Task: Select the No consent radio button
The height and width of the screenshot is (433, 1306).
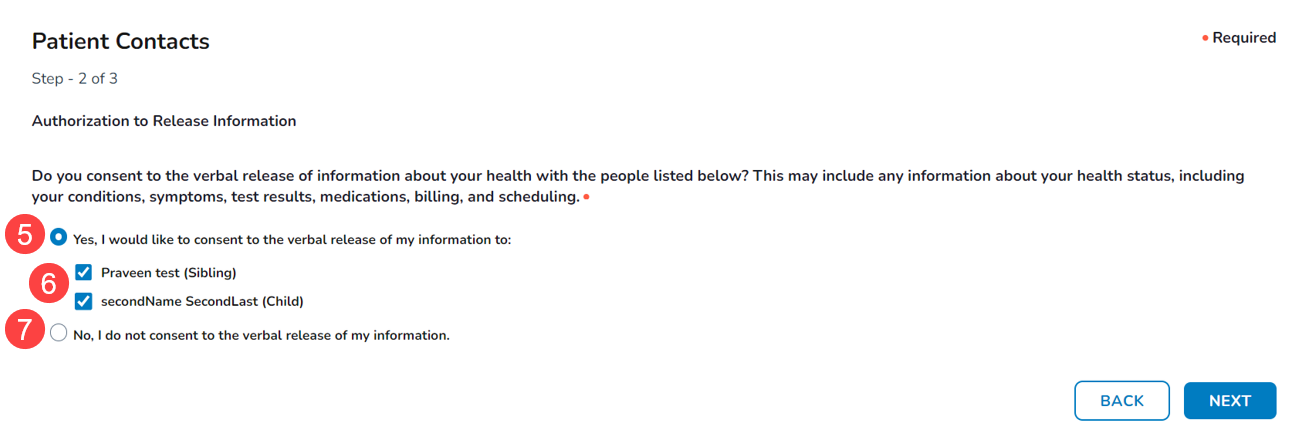Action: (59, 334)
